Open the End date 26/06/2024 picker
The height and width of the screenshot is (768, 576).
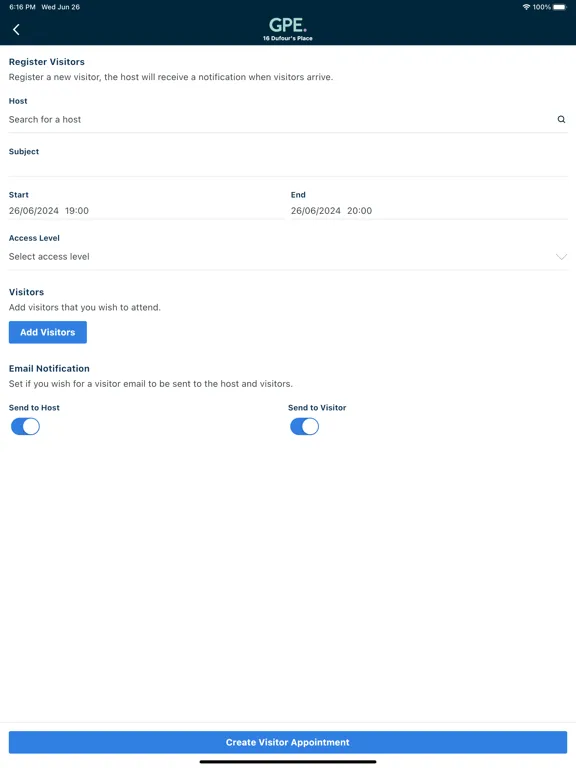click(x=316, y=211)
